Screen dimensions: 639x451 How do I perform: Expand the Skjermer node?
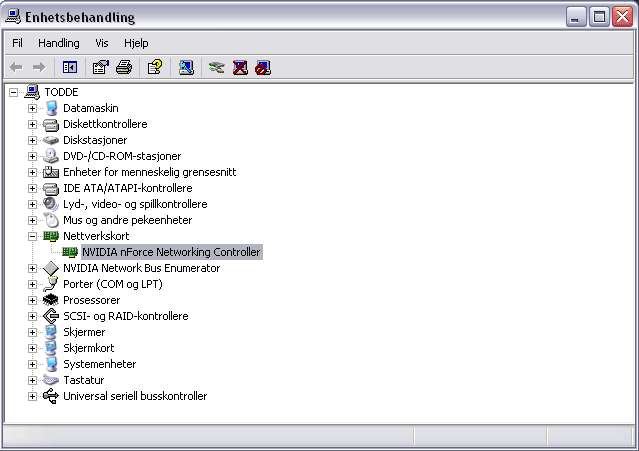pyautogui.click(x=33, y=332)
